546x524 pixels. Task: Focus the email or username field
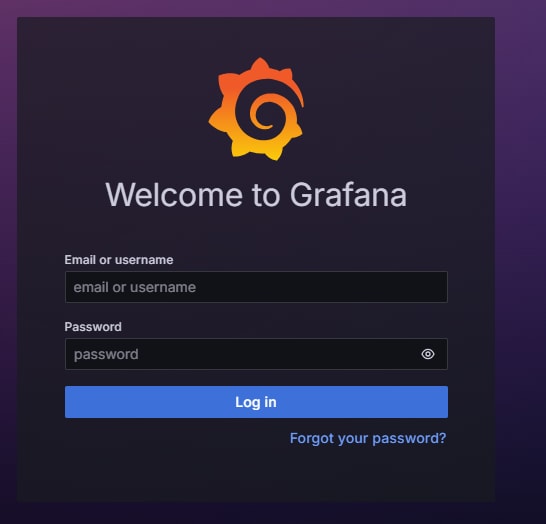(x=256, y=287)
